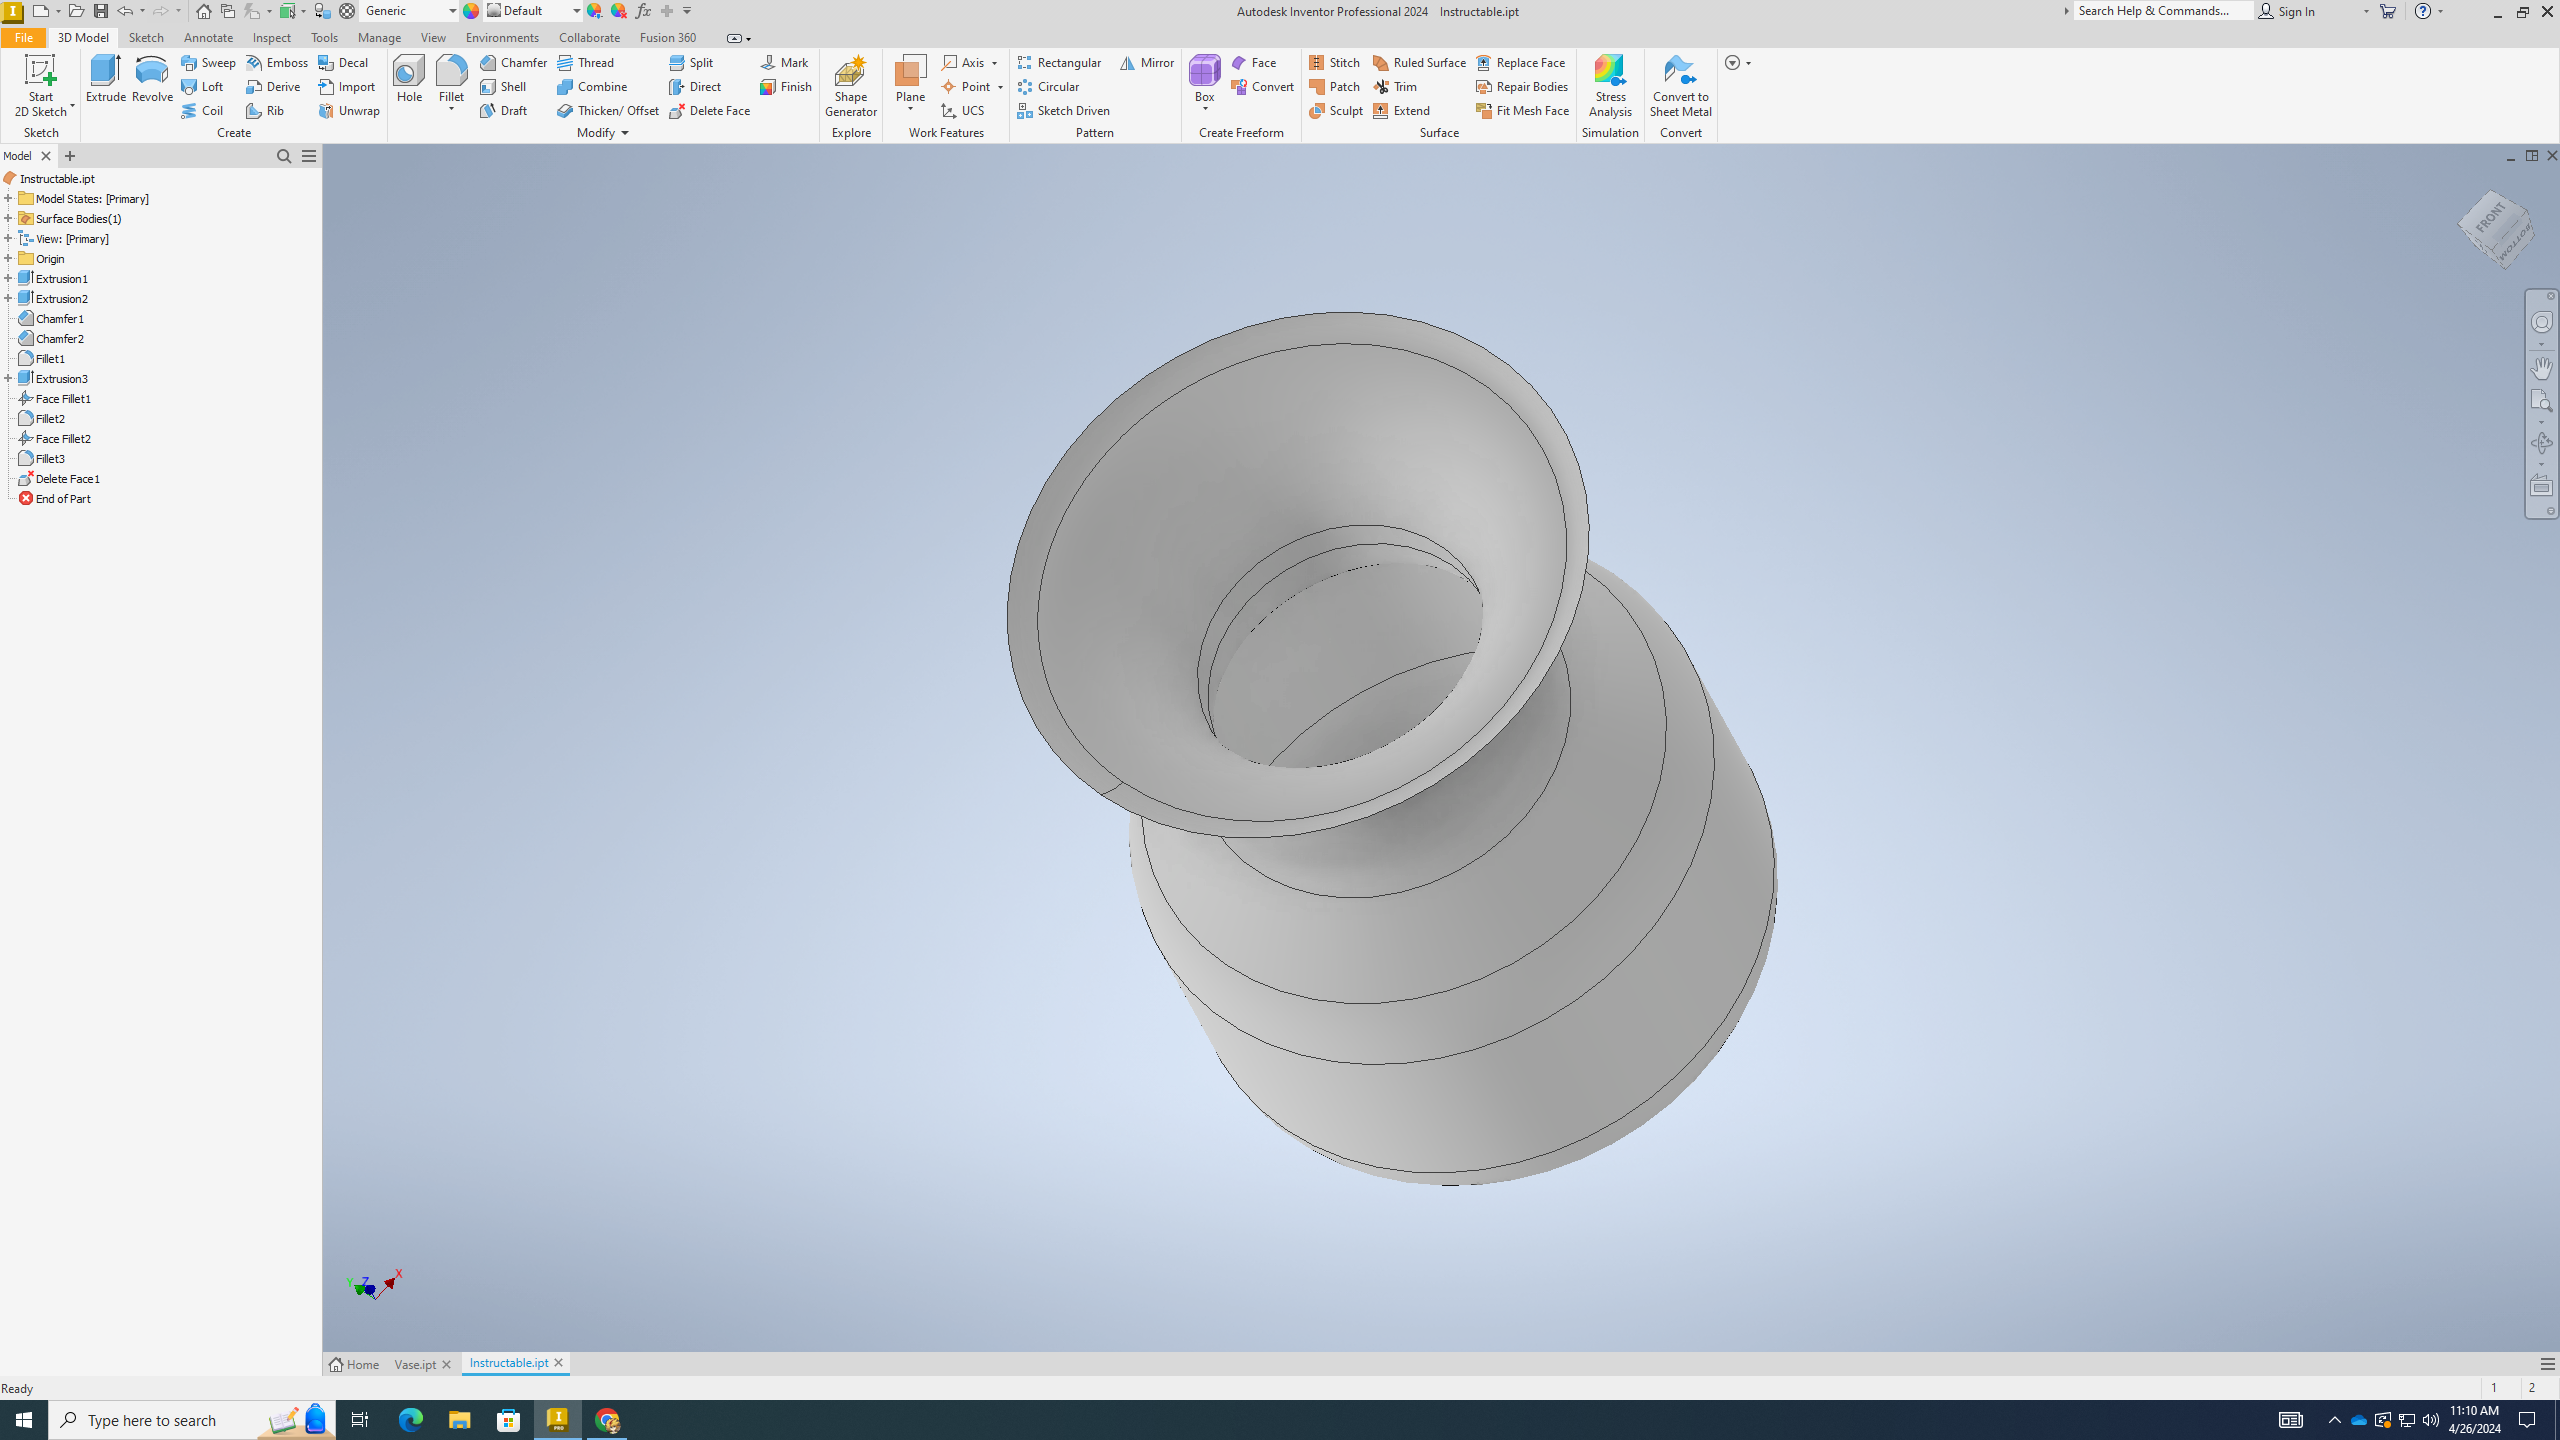The image size is (2560, 1440).
Task: Open the Inspect ribbon tab
Action: pyautogui.click(x=271, y=37)
